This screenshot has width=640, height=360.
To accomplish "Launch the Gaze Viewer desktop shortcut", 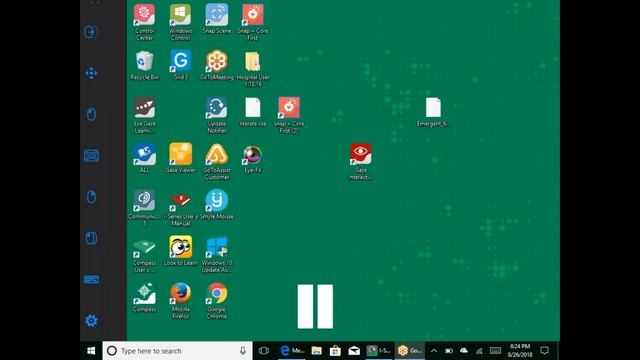I will (x=180, y=158).
